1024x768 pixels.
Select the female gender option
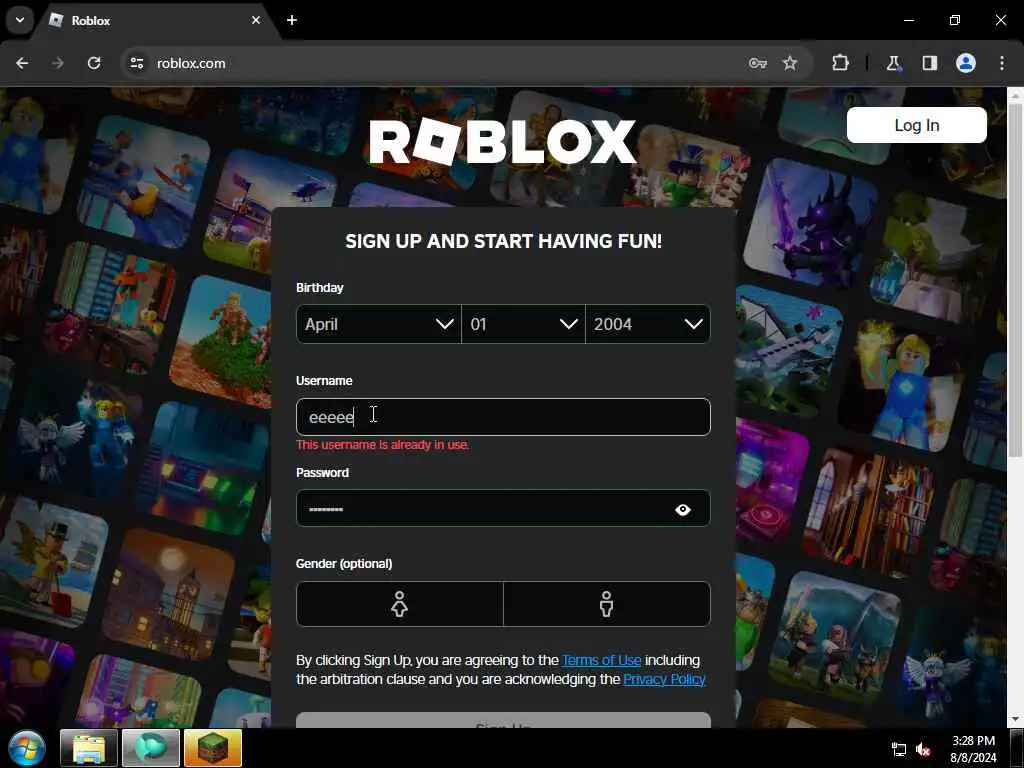coord(400,604)
